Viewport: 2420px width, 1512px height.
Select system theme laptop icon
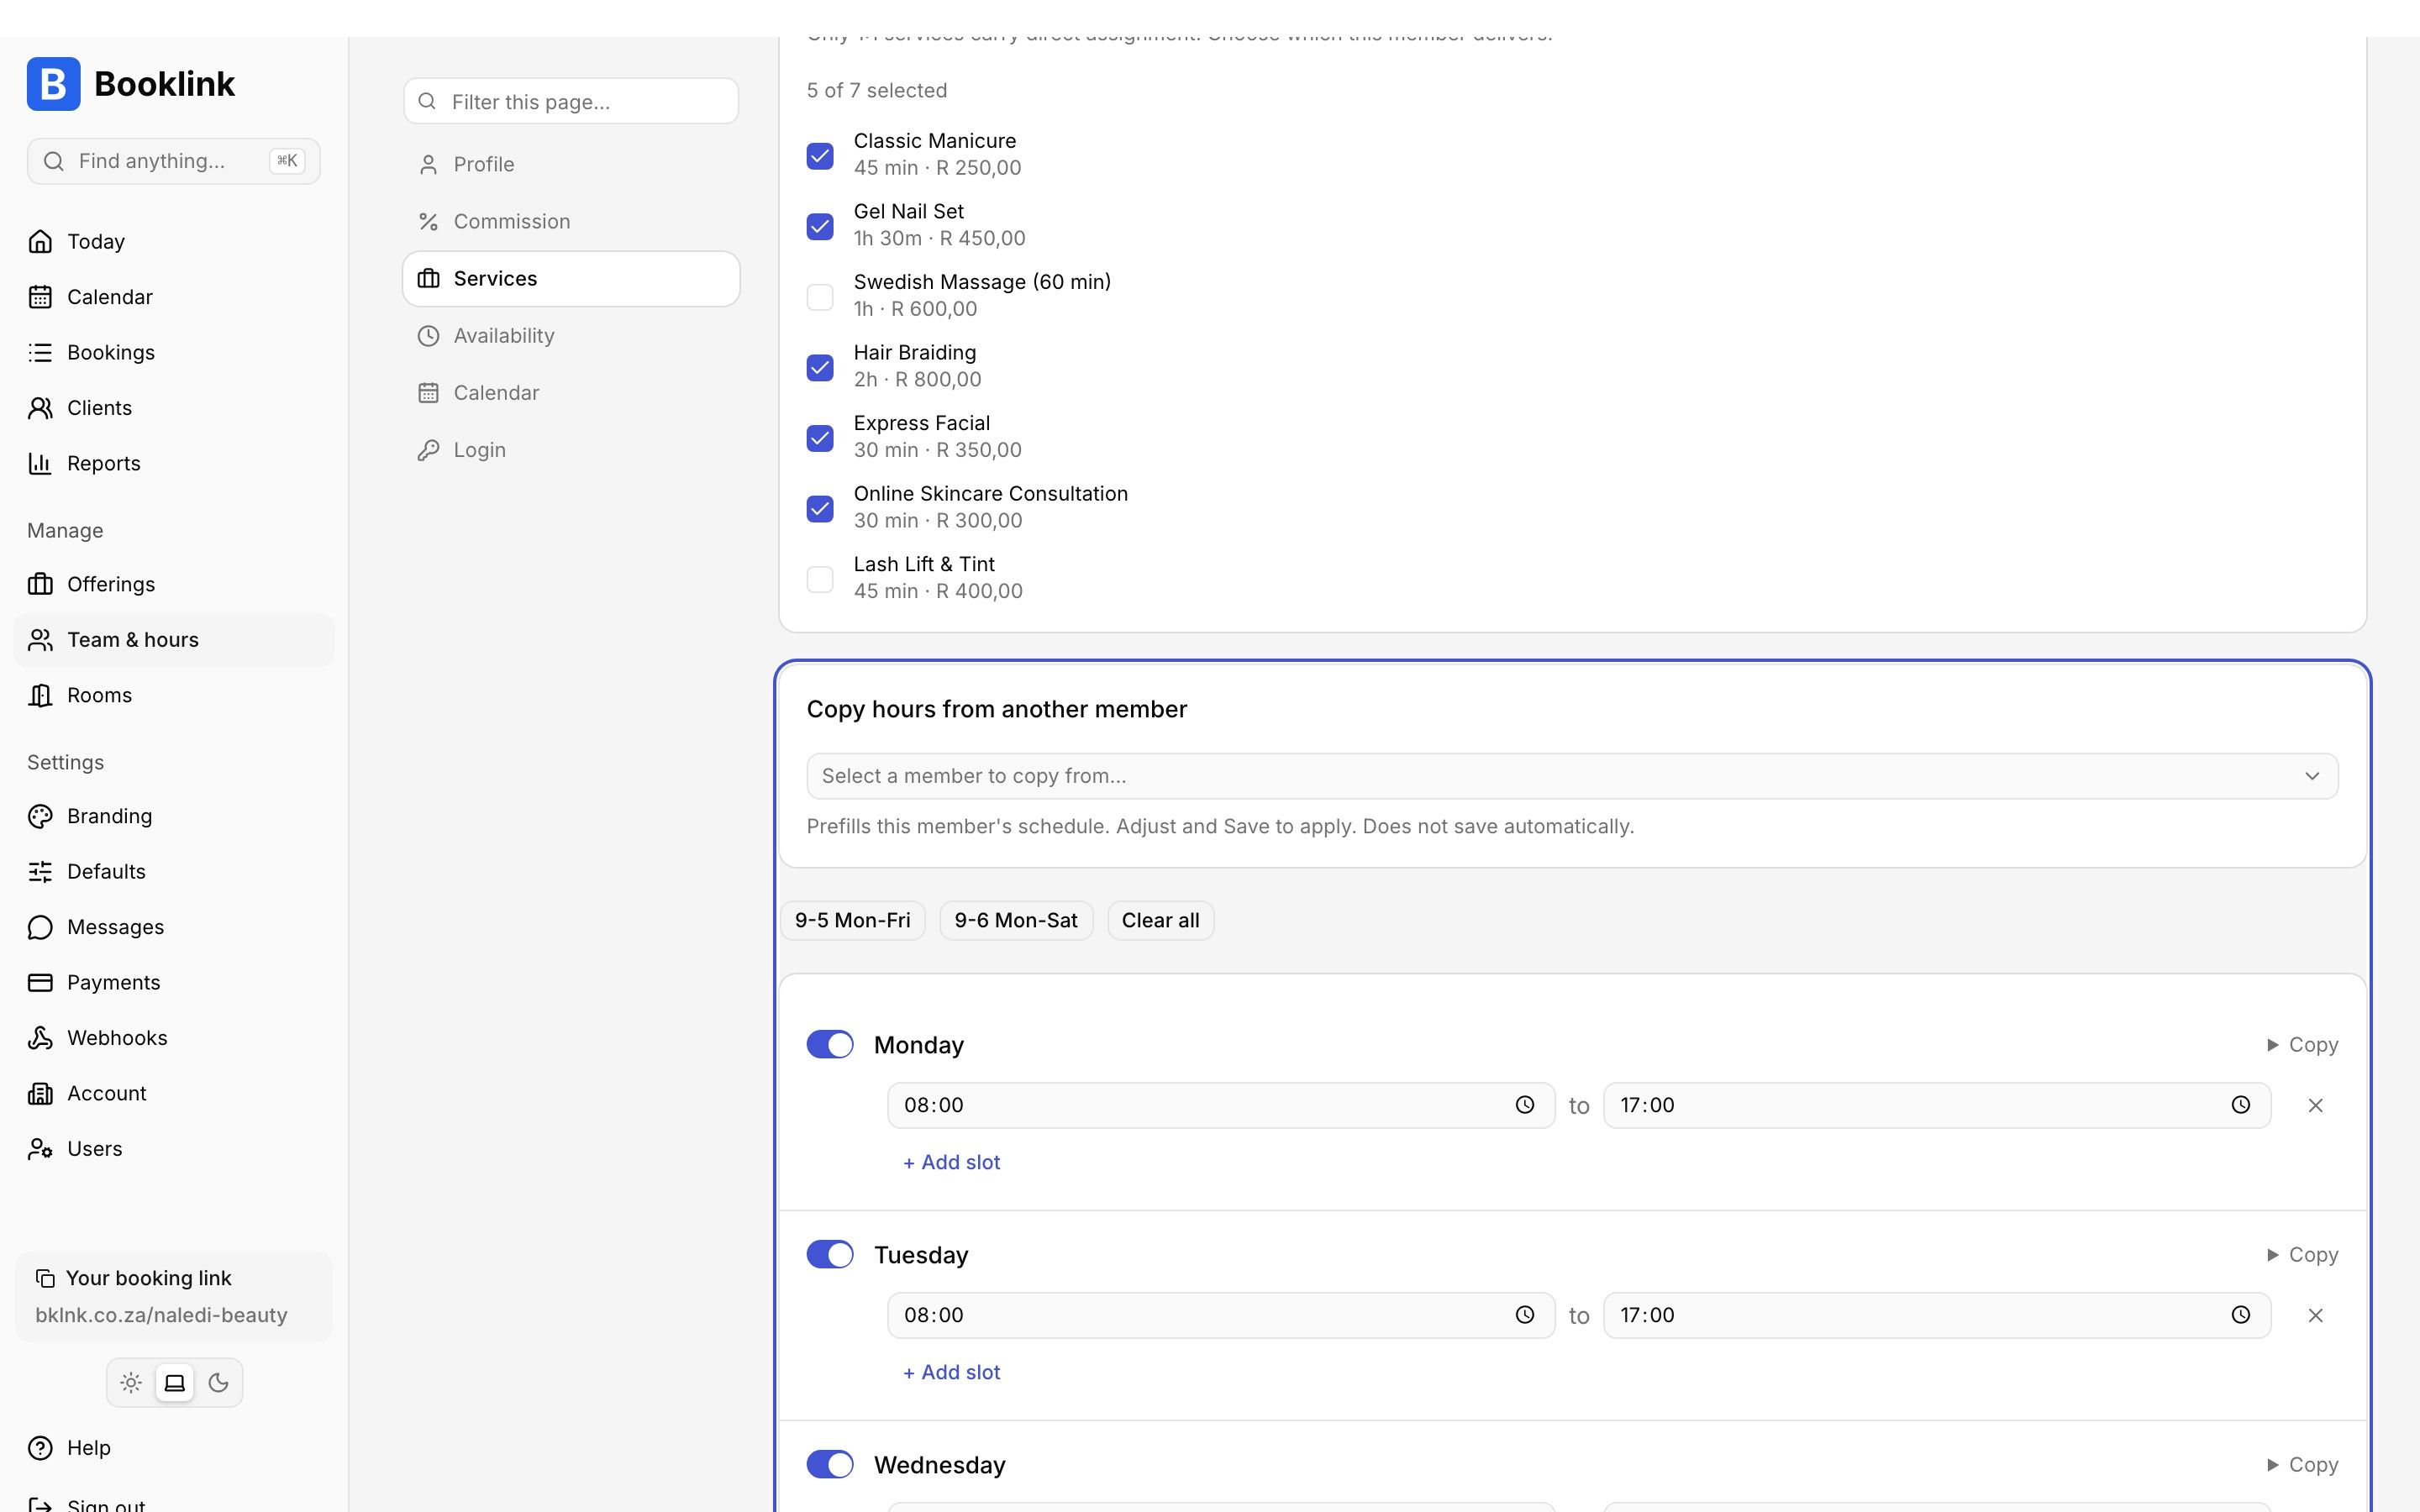tap(175, 1383)
